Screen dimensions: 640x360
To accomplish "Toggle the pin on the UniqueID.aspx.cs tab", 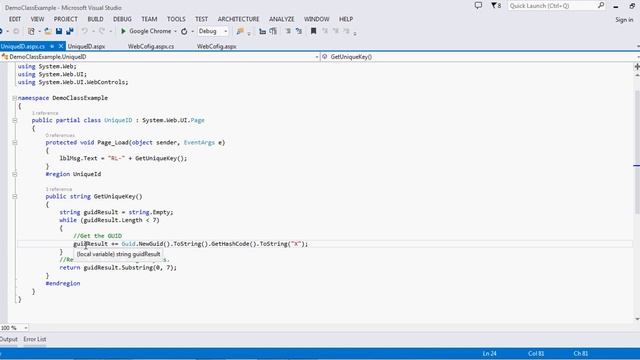I will click(52, 46).
